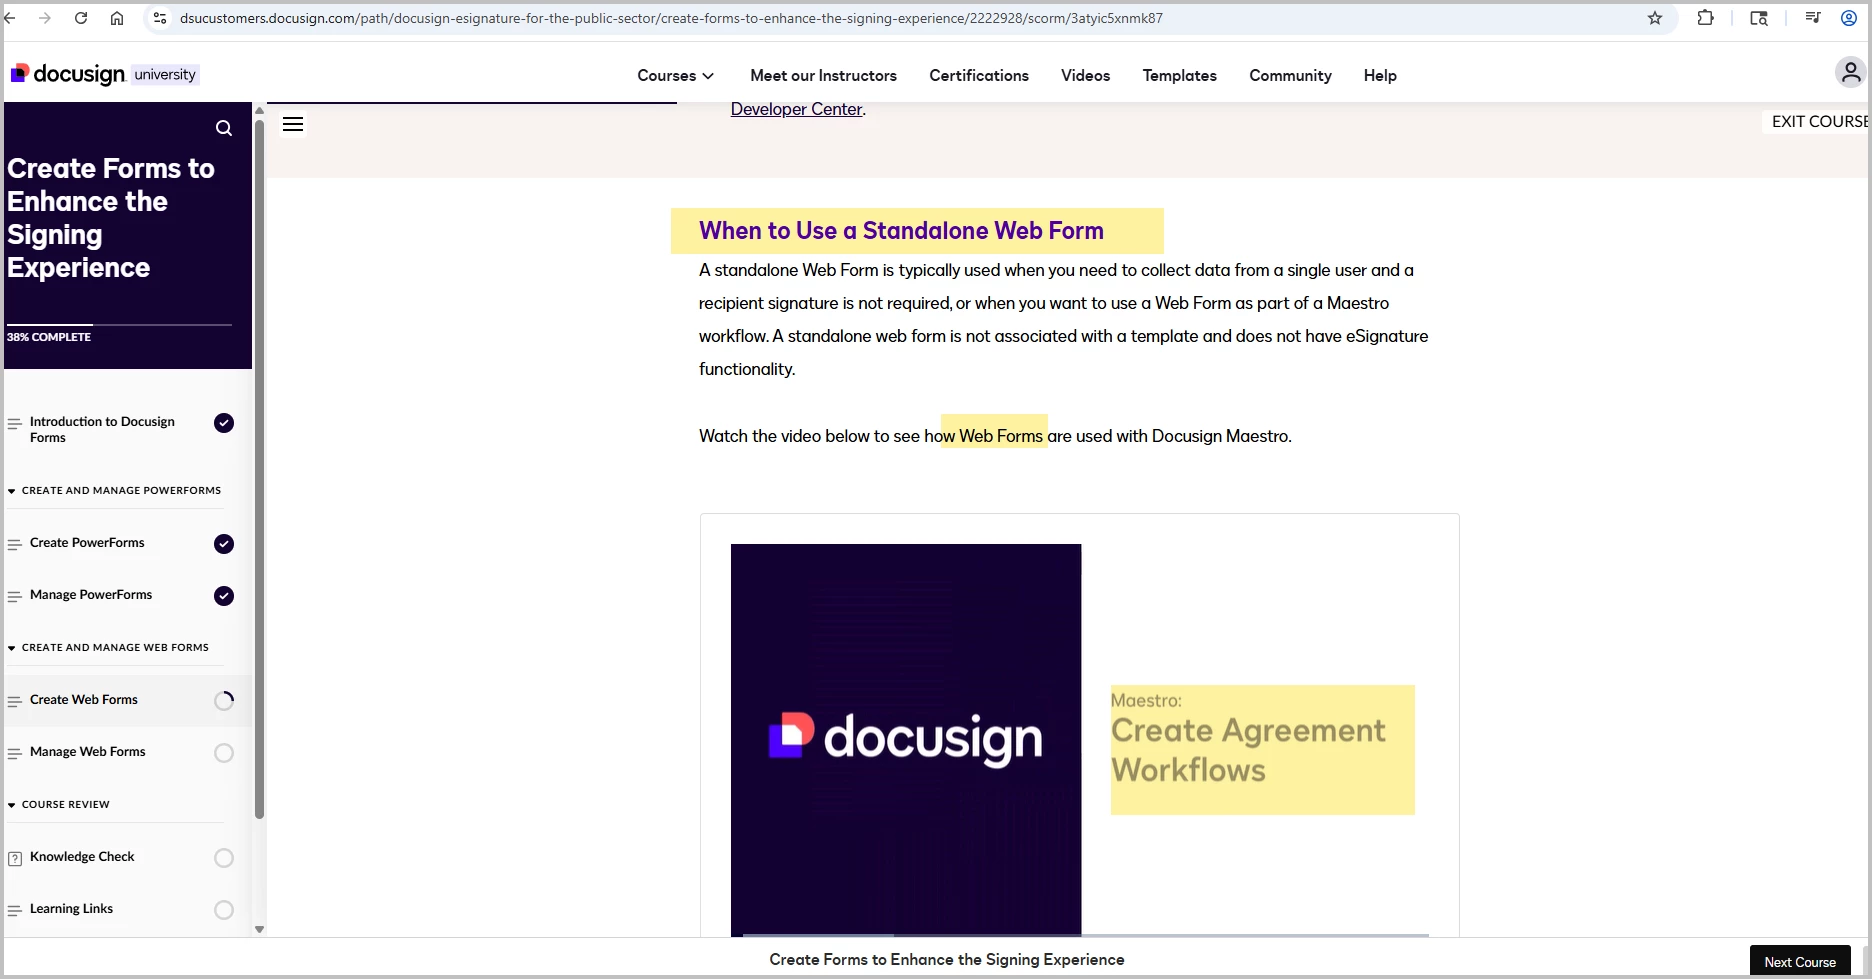Click completed checkmark for Introduction to Docusign Forms
The height and width of the screenshot is (979, 1872).
coord(224,423)
